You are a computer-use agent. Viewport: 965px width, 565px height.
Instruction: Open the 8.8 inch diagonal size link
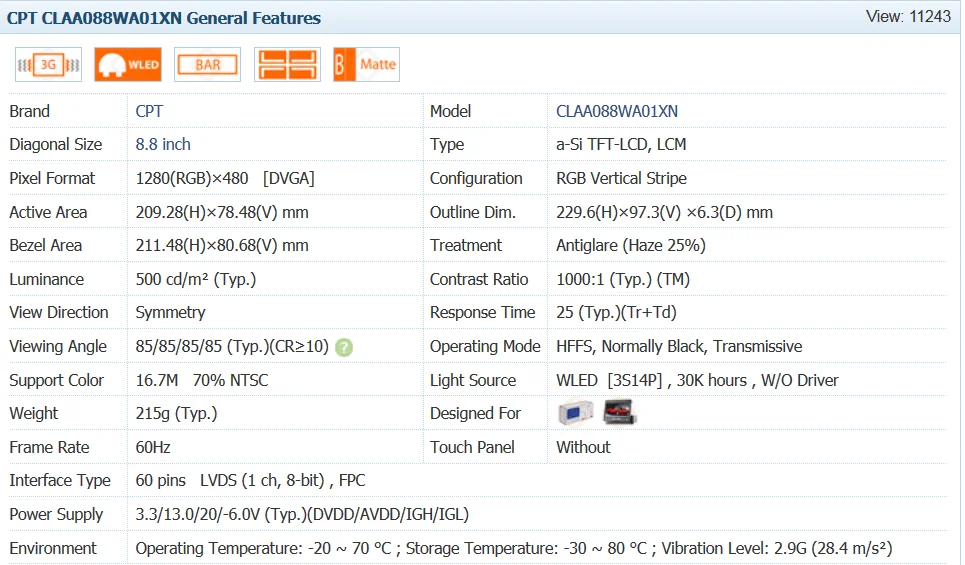click(x=163, y=145)
